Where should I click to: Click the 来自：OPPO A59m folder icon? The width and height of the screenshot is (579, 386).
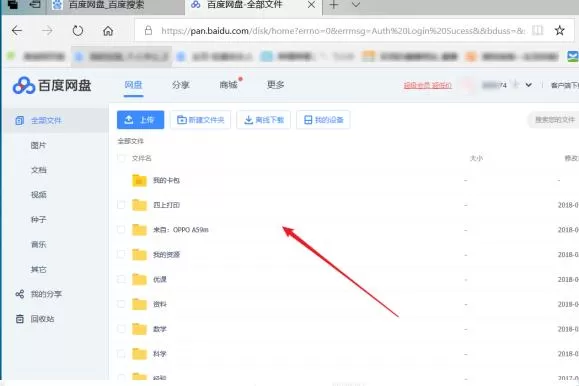click(139, 229)
